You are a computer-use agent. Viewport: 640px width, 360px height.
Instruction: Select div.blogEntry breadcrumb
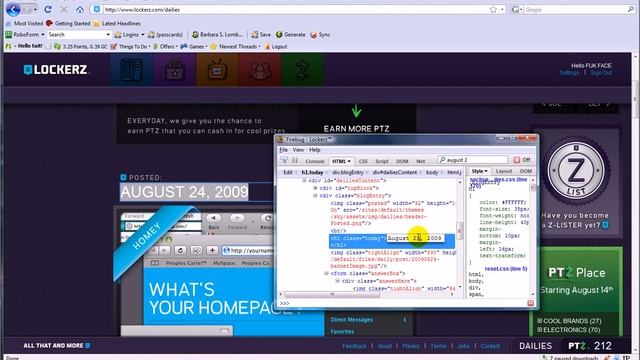click(x=348, y=173)
